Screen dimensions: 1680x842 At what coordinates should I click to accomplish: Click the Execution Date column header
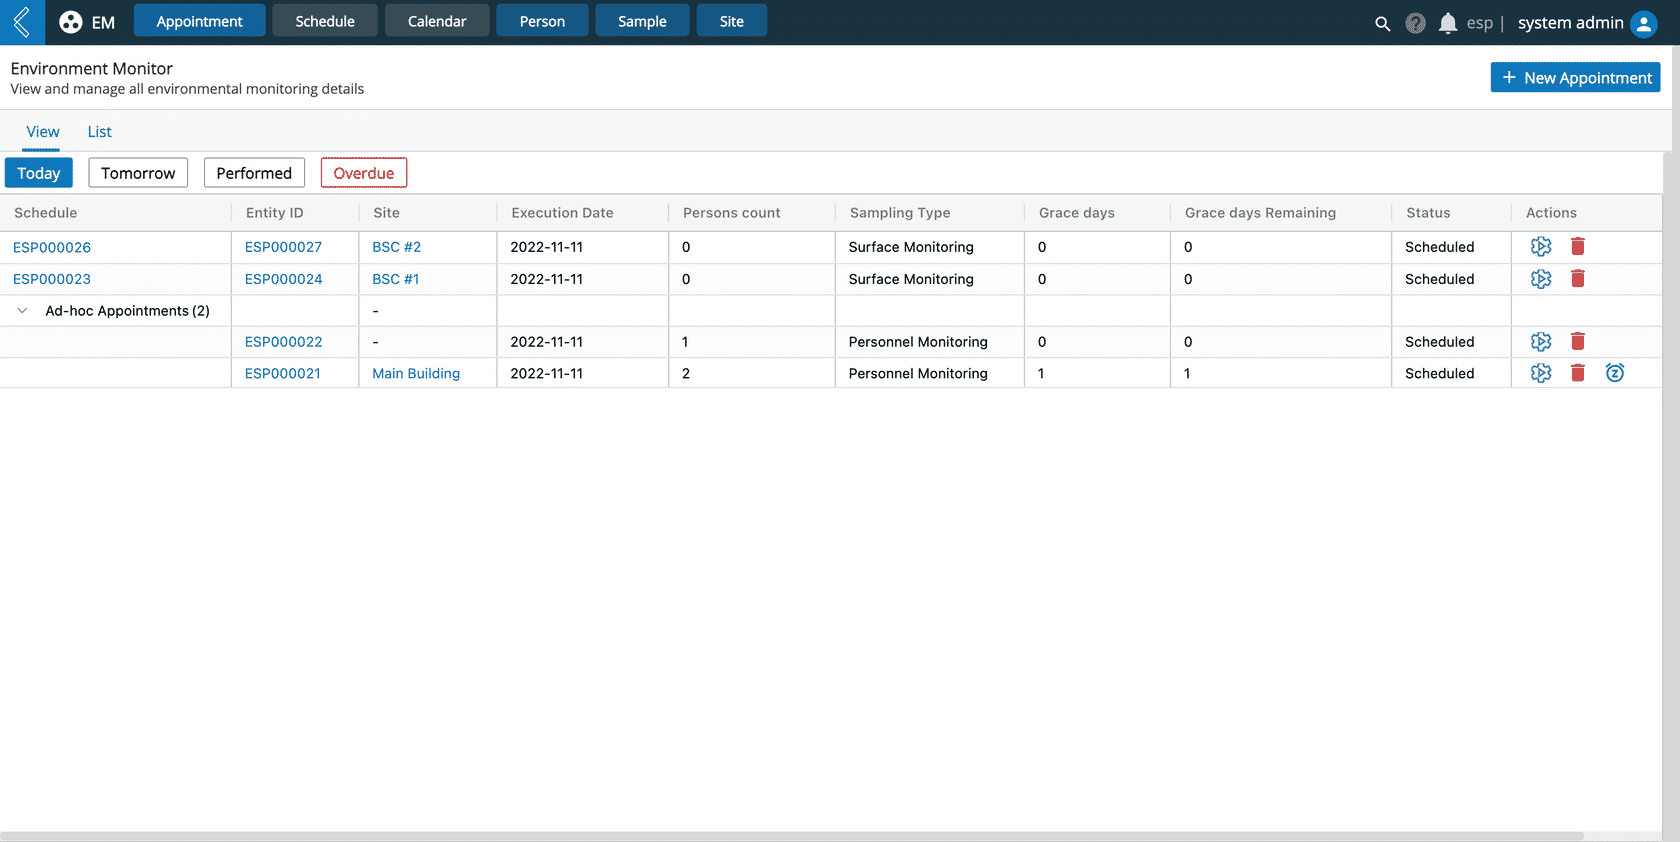click(x=562, y=213)
